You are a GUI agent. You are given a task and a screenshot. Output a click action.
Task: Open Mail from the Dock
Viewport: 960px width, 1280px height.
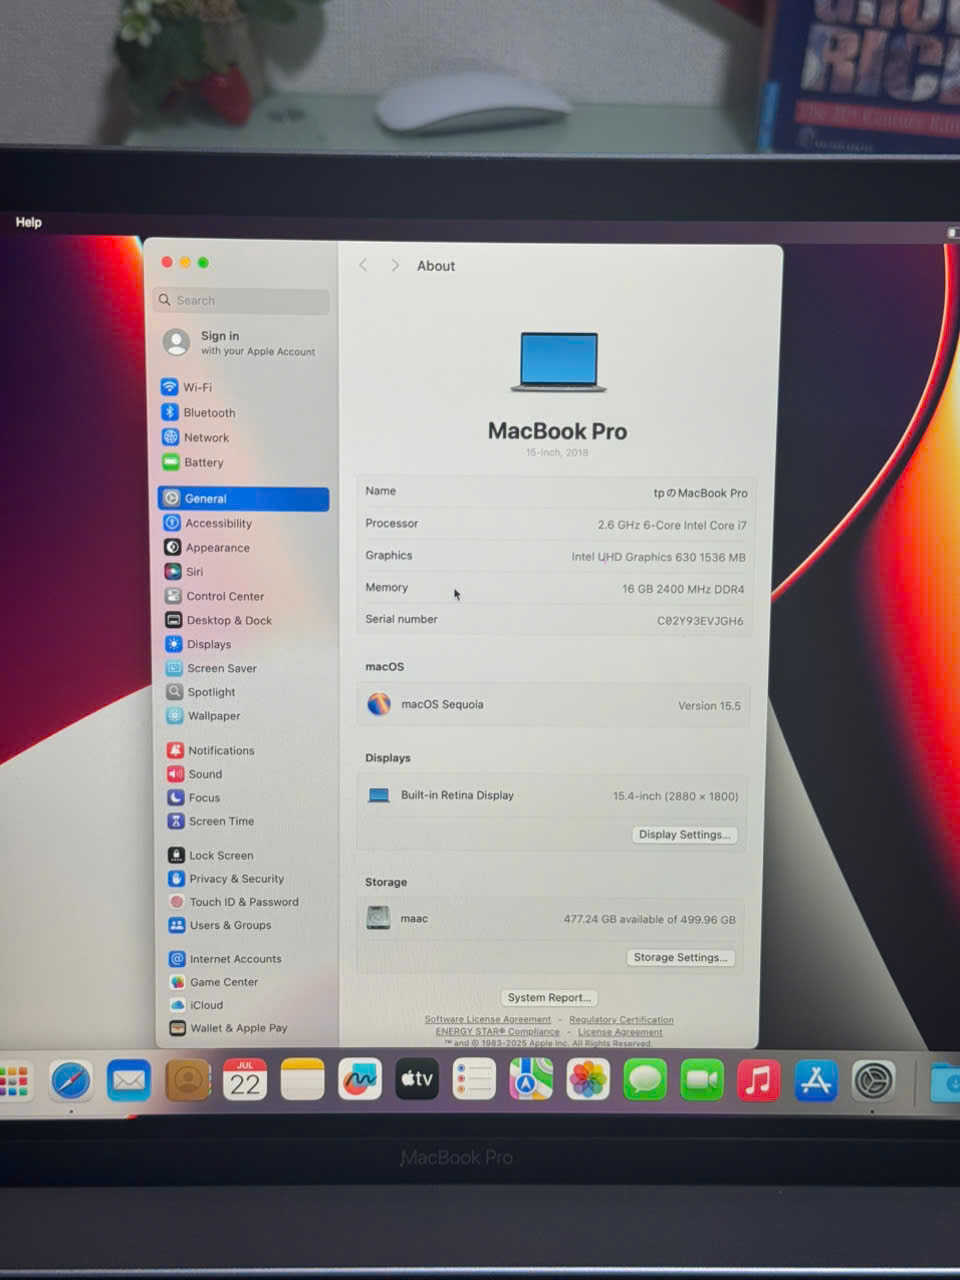pyautogui.click(x=129, y=1081)
